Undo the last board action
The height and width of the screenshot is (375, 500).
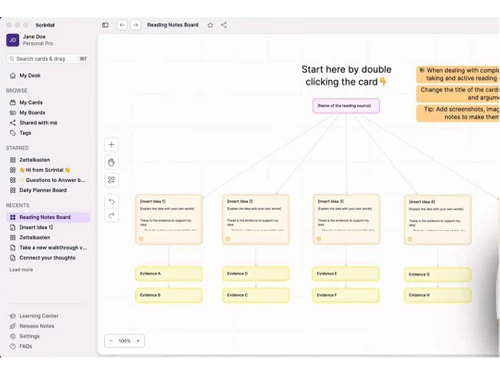pos(111,201)
